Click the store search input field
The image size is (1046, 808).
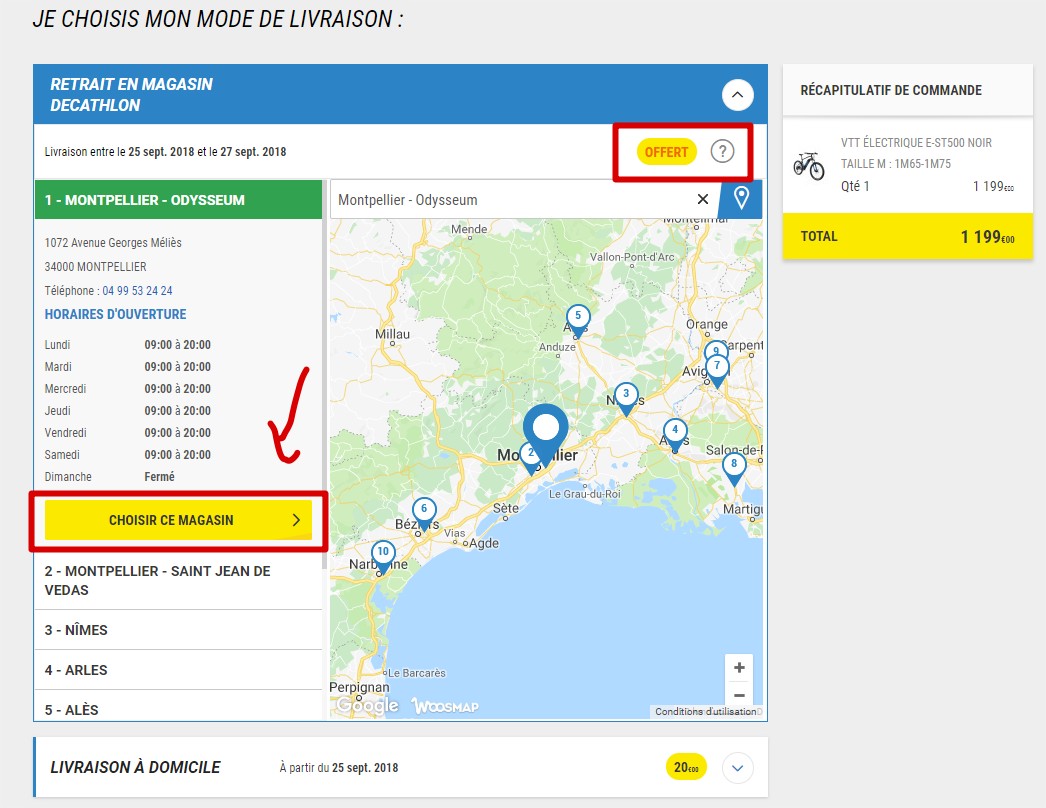510,200
